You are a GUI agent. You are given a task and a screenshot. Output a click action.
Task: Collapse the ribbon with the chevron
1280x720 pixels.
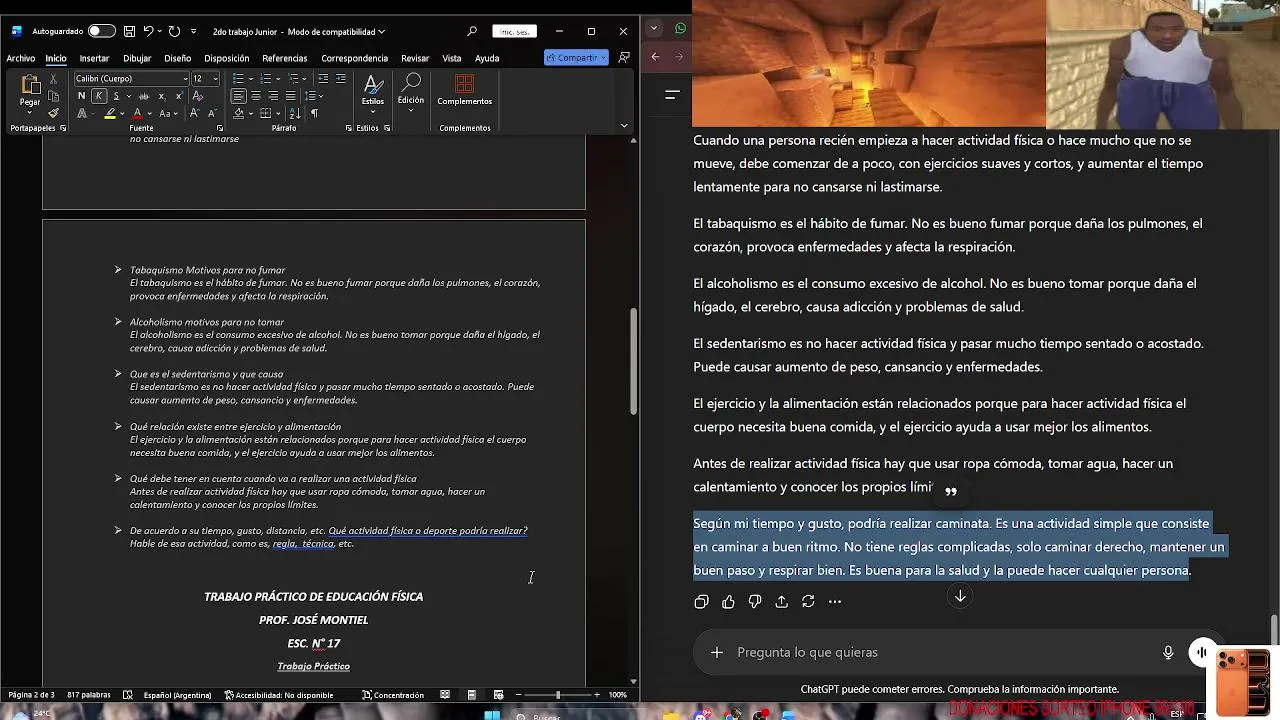click(x=624, y=125)
